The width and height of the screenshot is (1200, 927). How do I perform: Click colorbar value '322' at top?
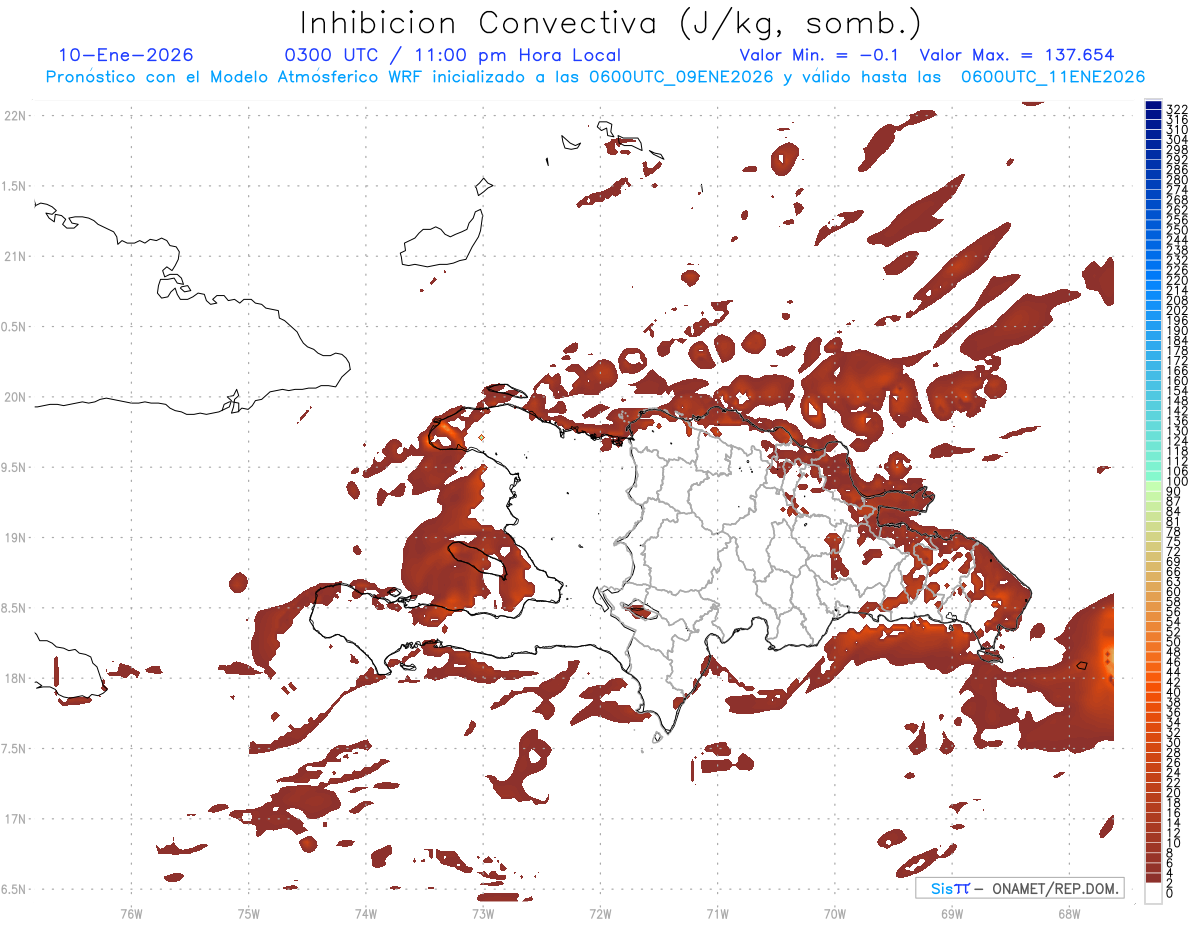click(x=1177, y=109)
